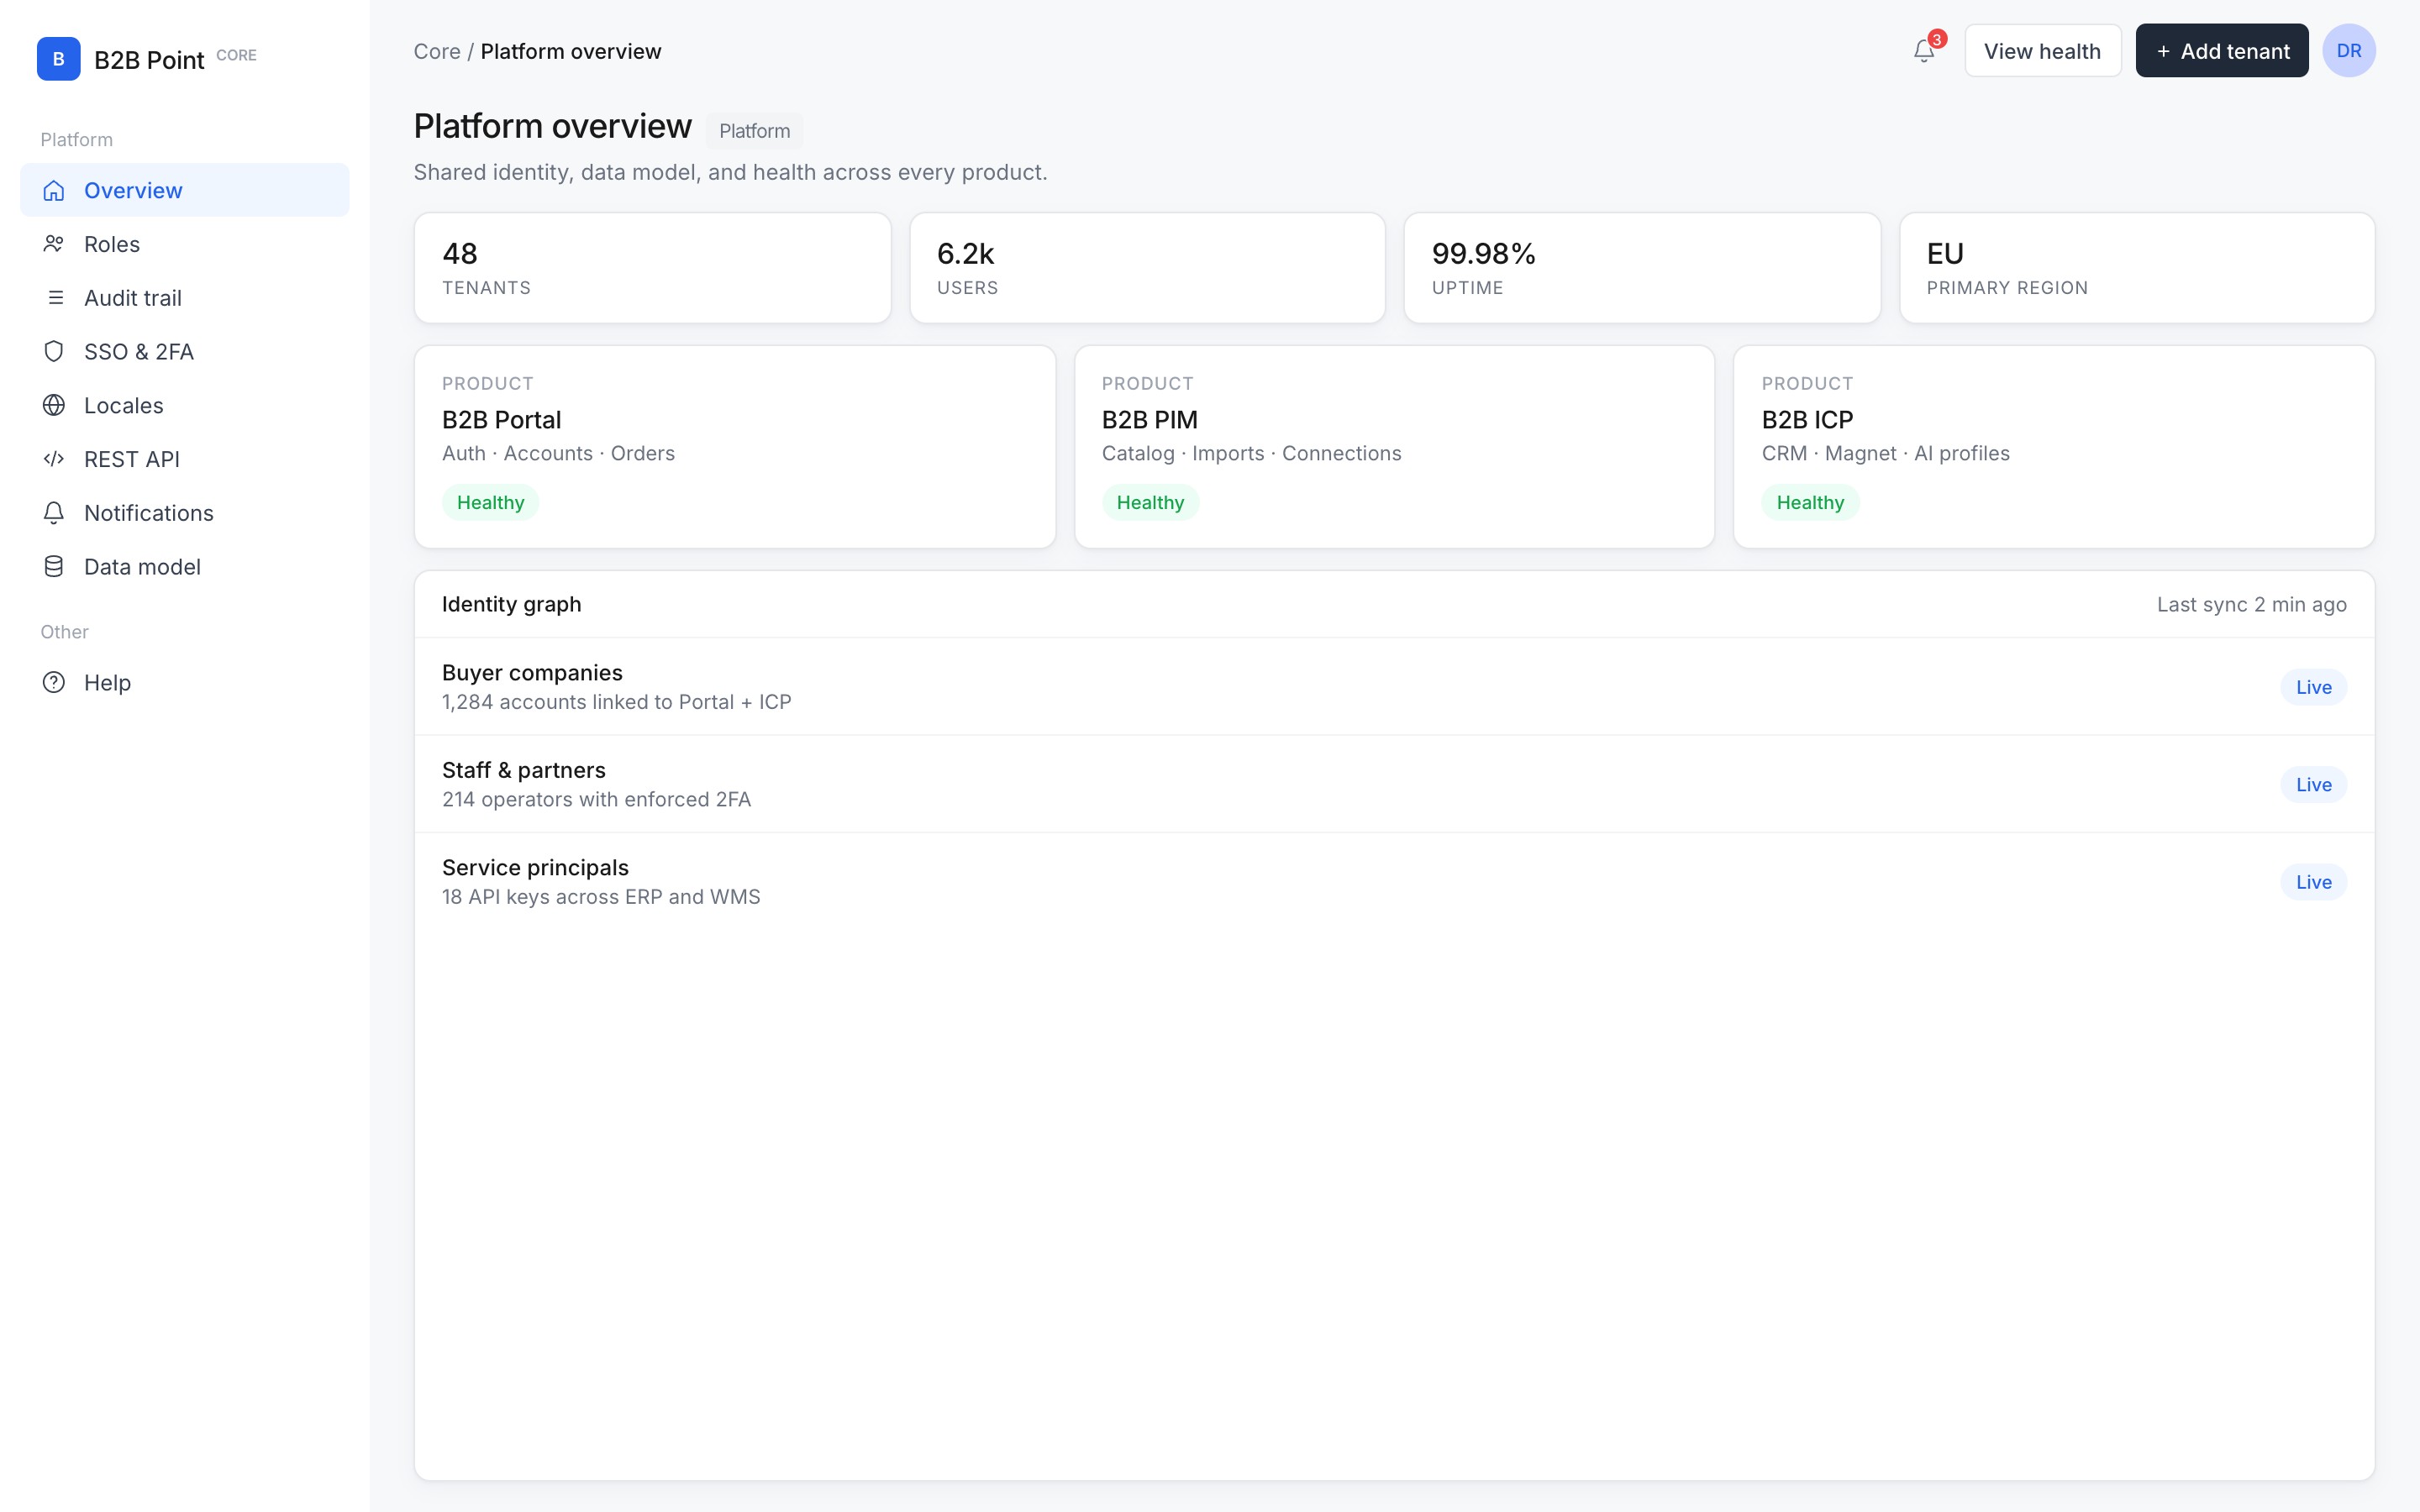Go to Roles in the sidebar

[185, 244]
